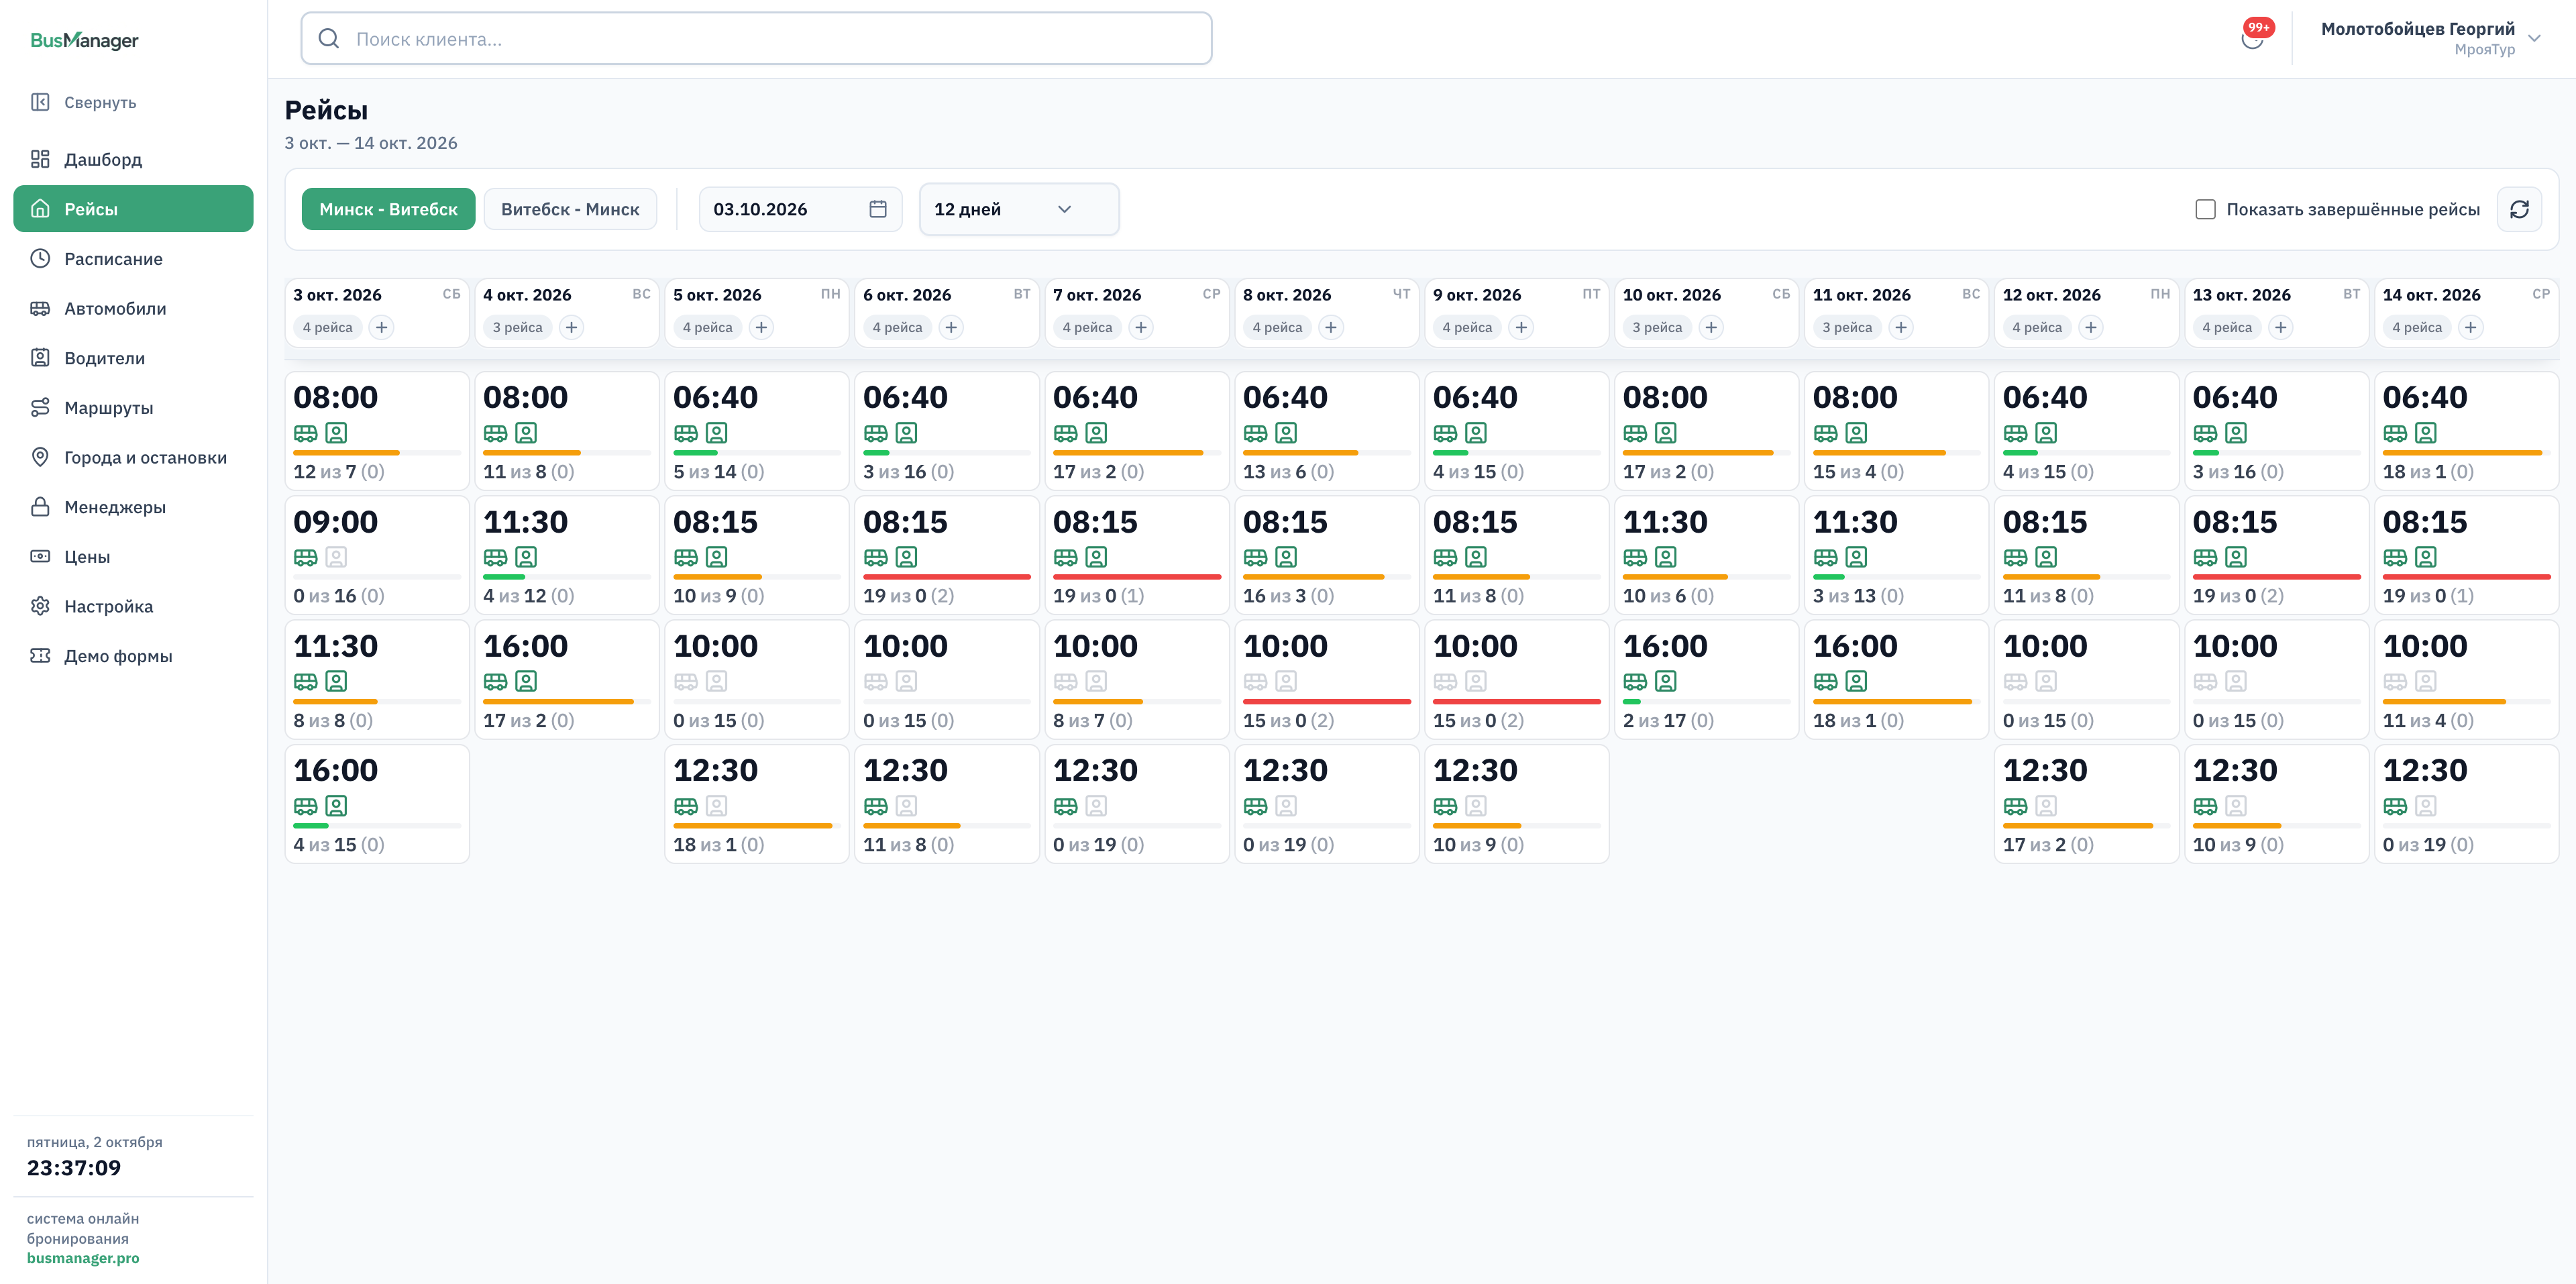Click the Менеджеры lock icon

coord(40,507)
